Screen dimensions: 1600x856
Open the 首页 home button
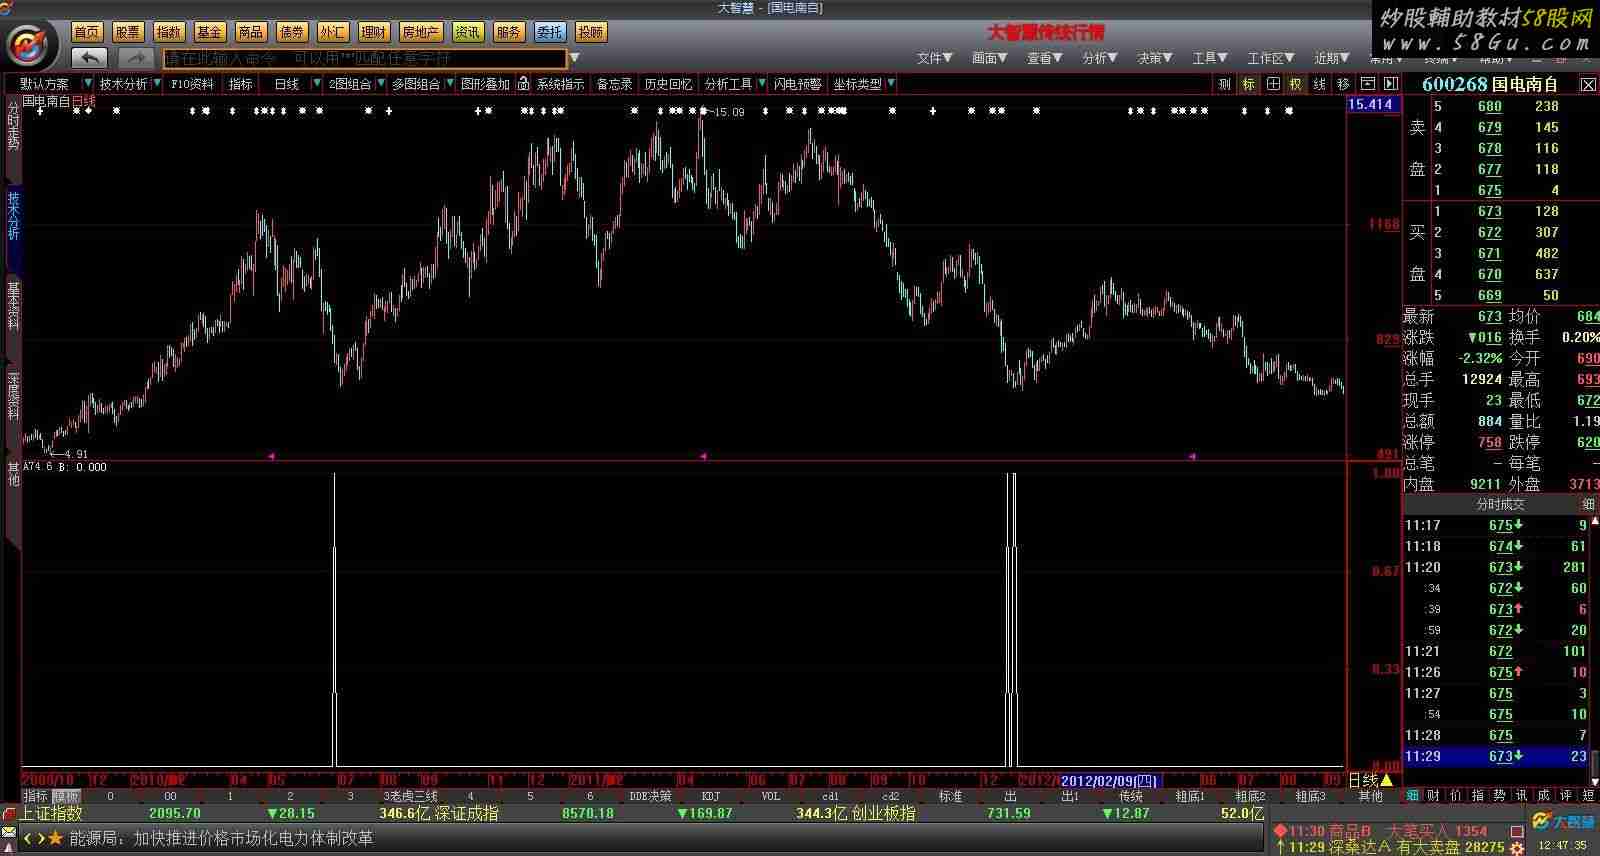pos(87,32)
